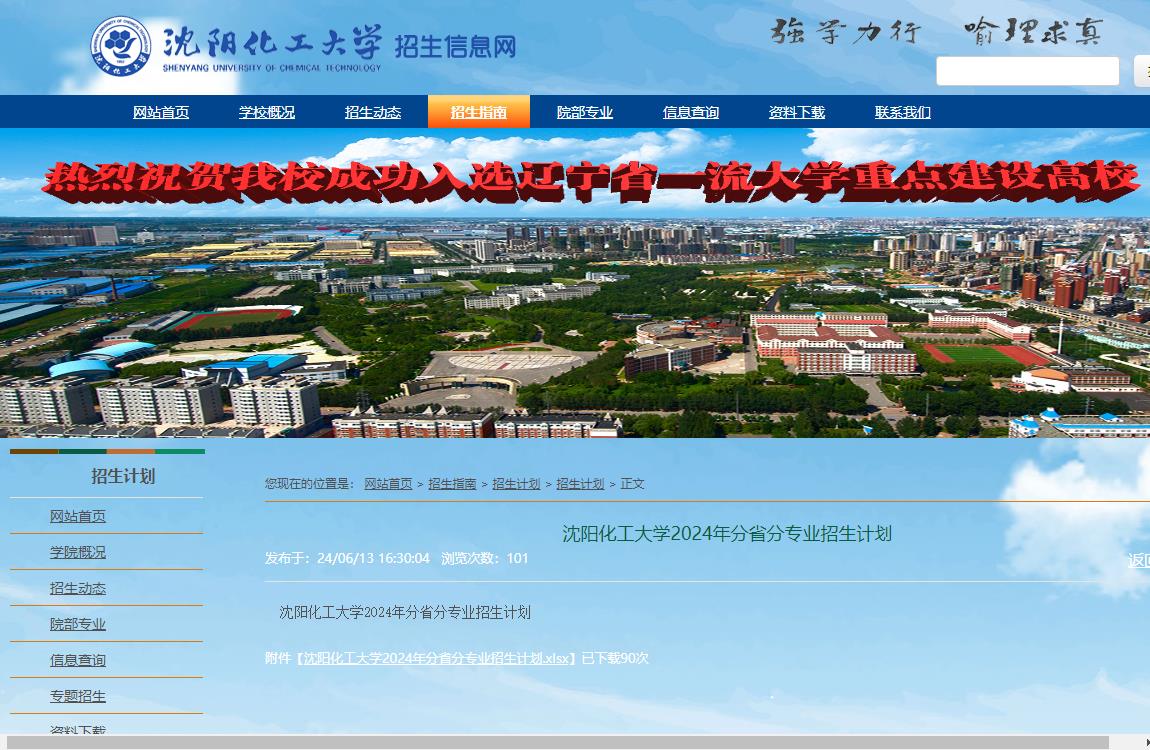Open sidebar link 信息查询
Image resolution: width=1150 pixels, height=750 pixels.
point(78,660)
